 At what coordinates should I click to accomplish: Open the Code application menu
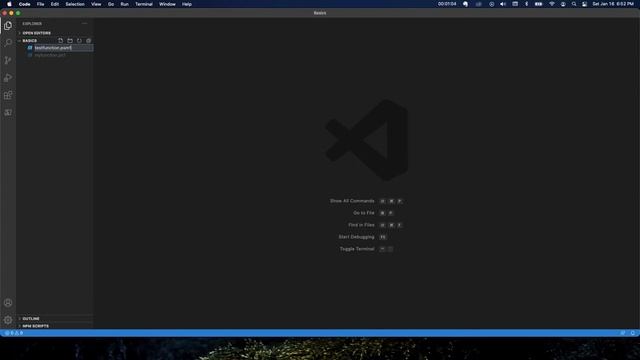tap(24, 4)
